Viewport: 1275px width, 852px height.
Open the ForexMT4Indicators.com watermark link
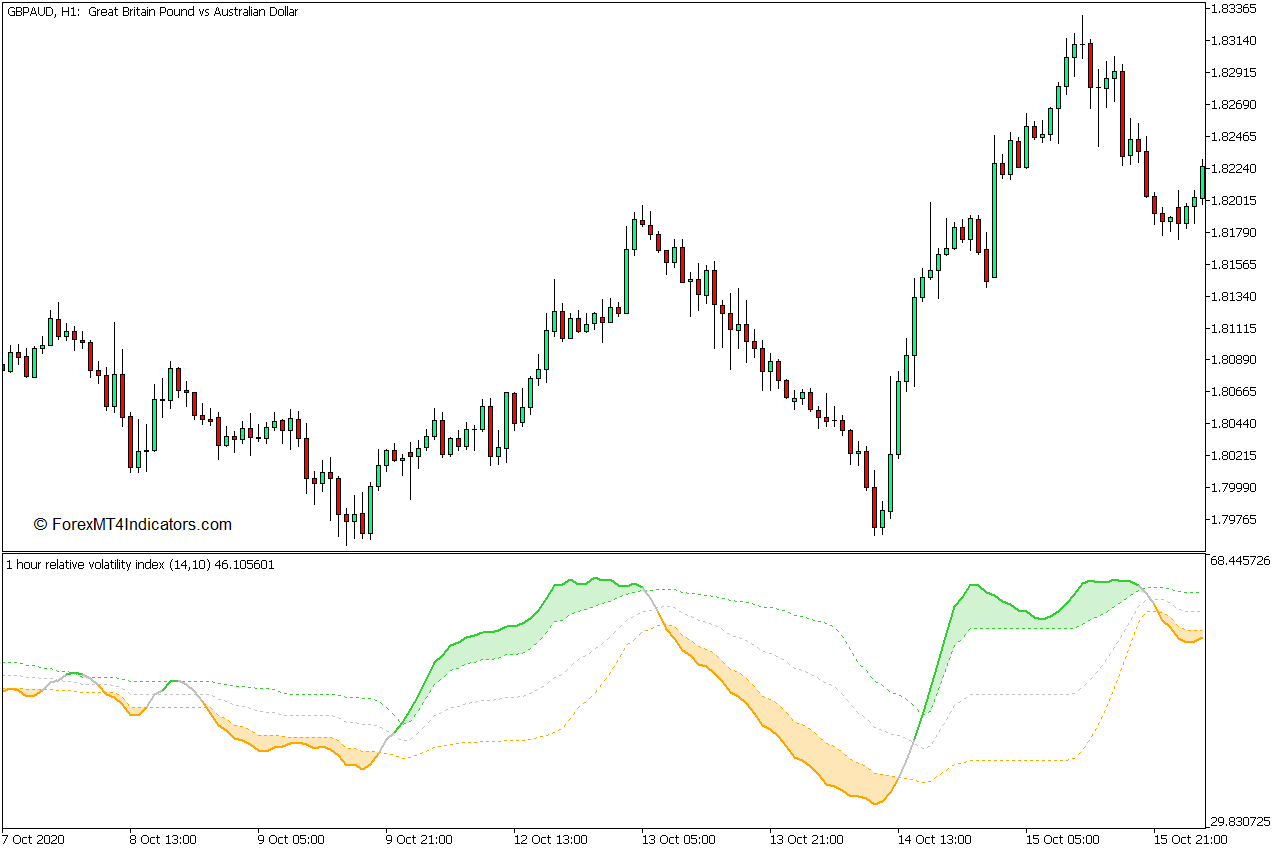[132, 524]
